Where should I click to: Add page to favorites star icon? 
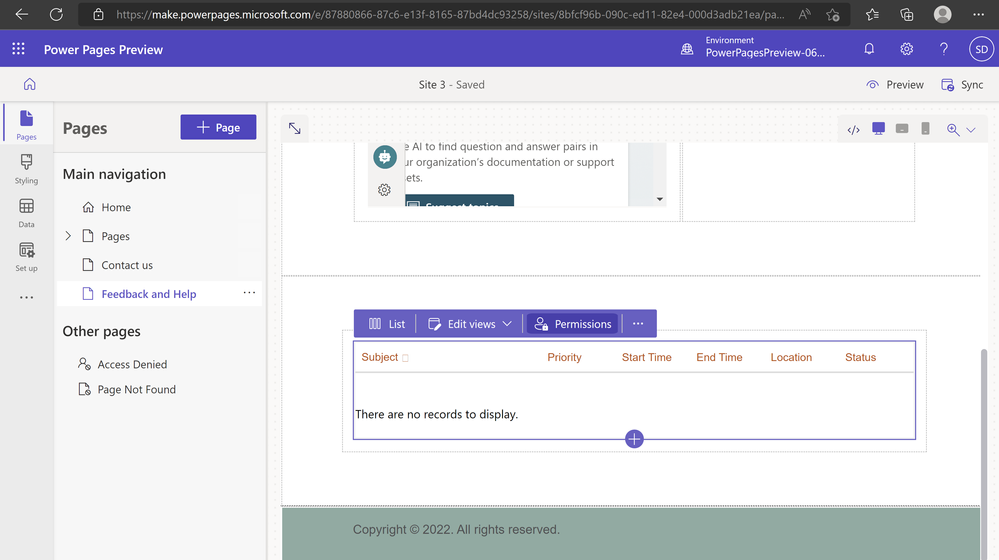pyautogui.click(x=832, y=14)
